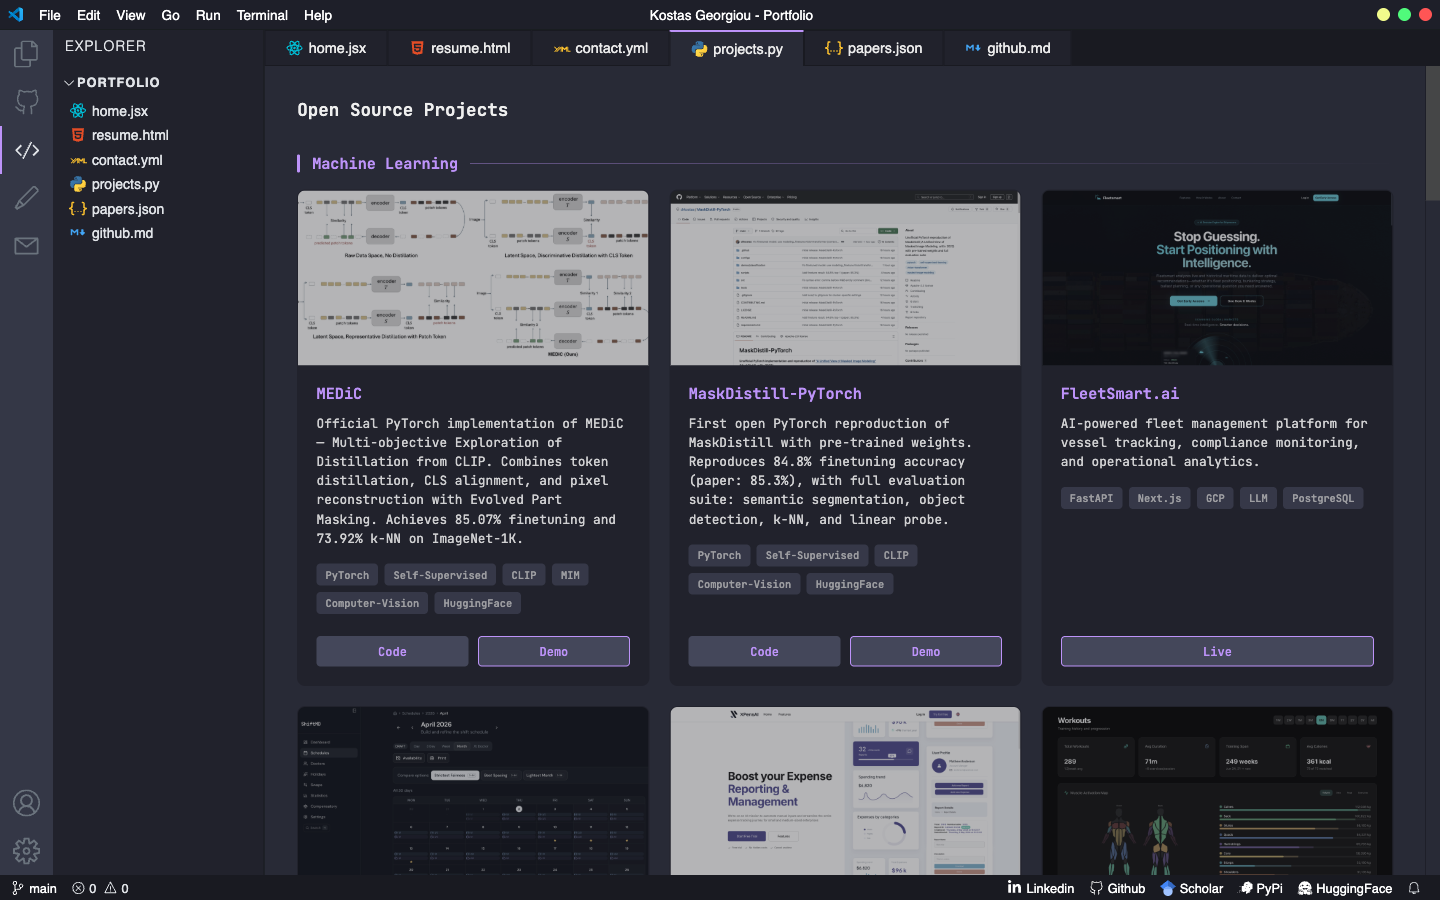Click the VS Code logo icon
The width and height of the screenshot is (1440, 900).
[x=15, y=15]
